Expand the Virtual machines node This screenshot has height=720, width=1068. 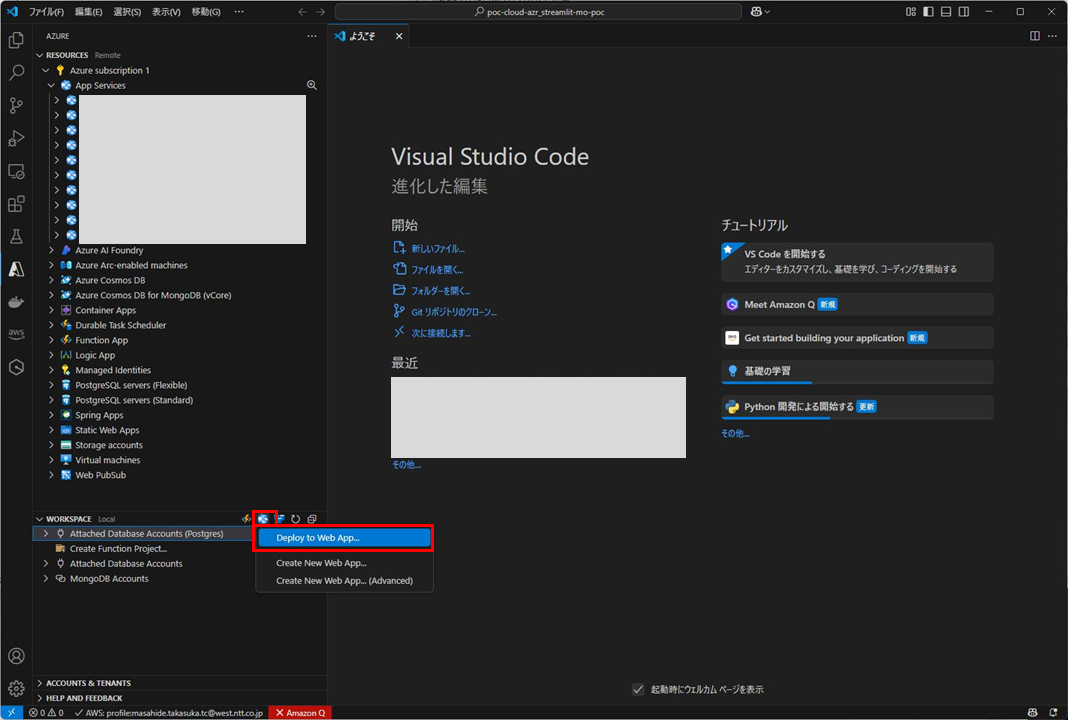tap(51, 460)
